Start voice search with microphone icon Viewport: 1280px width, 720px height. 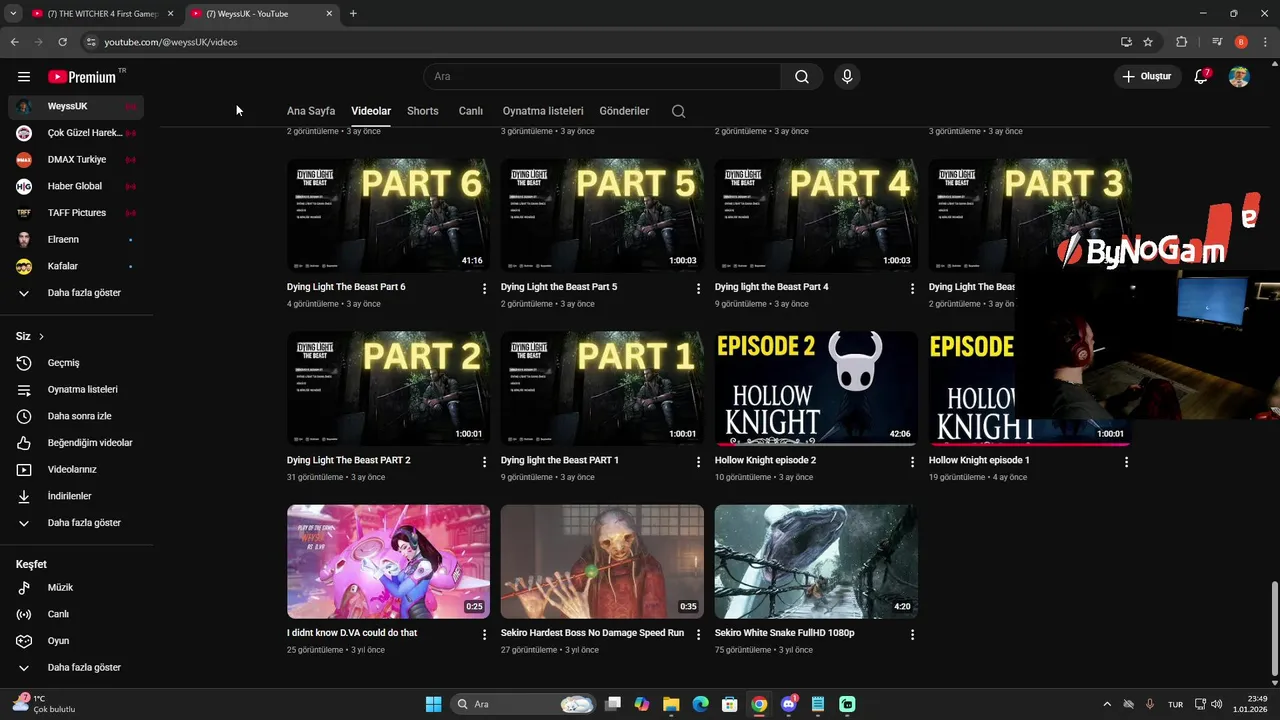pyautogui.click(x=847, y=77)
